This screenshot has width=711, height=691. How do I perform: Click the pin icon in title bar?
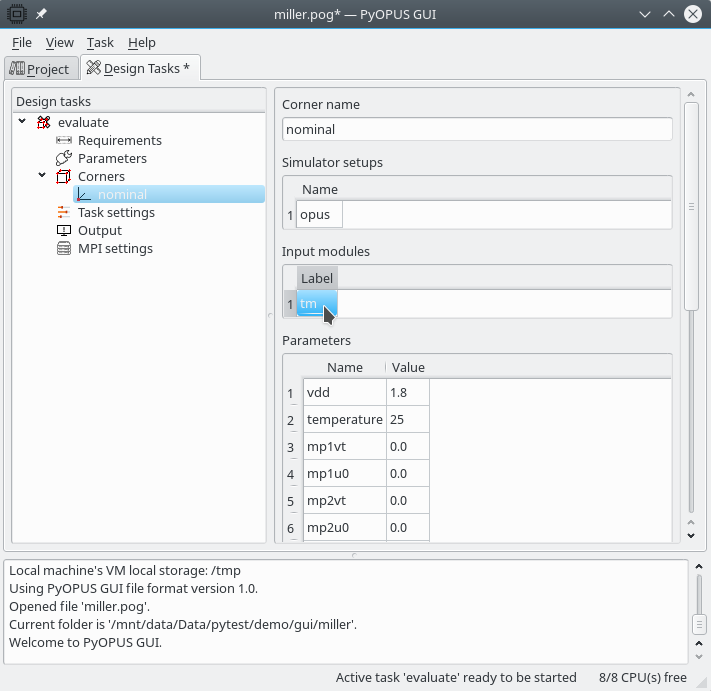[x=41, y=14]
